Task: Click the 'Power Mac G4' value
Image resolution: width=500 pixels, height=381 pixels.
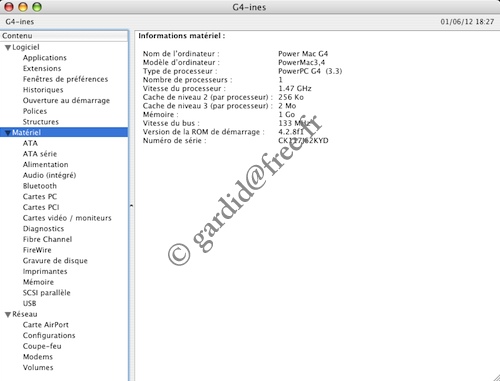Action: click(303, 53)
